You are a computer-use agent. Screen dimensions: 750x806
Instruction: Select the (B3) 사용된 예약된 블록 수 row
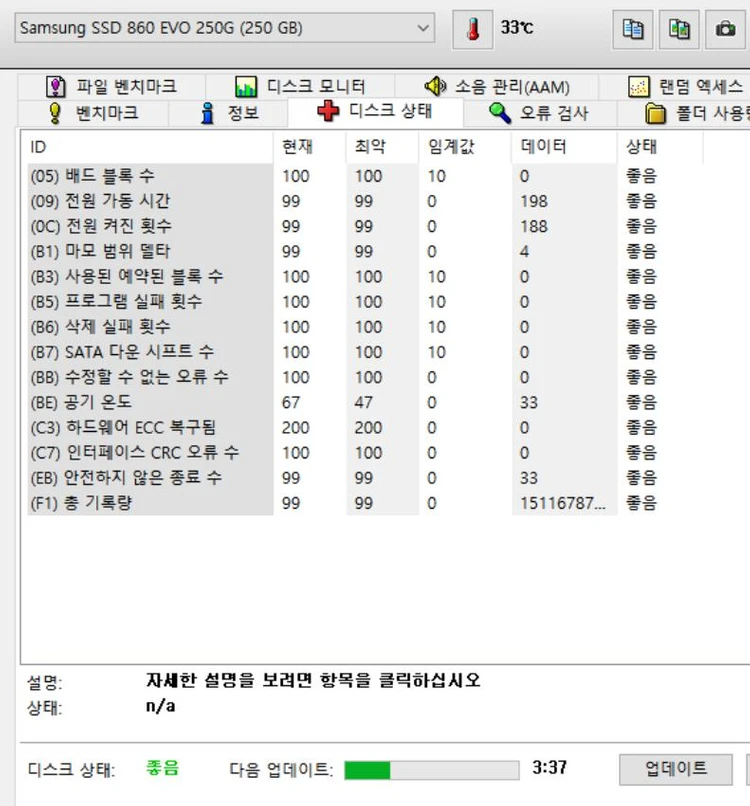365,277
